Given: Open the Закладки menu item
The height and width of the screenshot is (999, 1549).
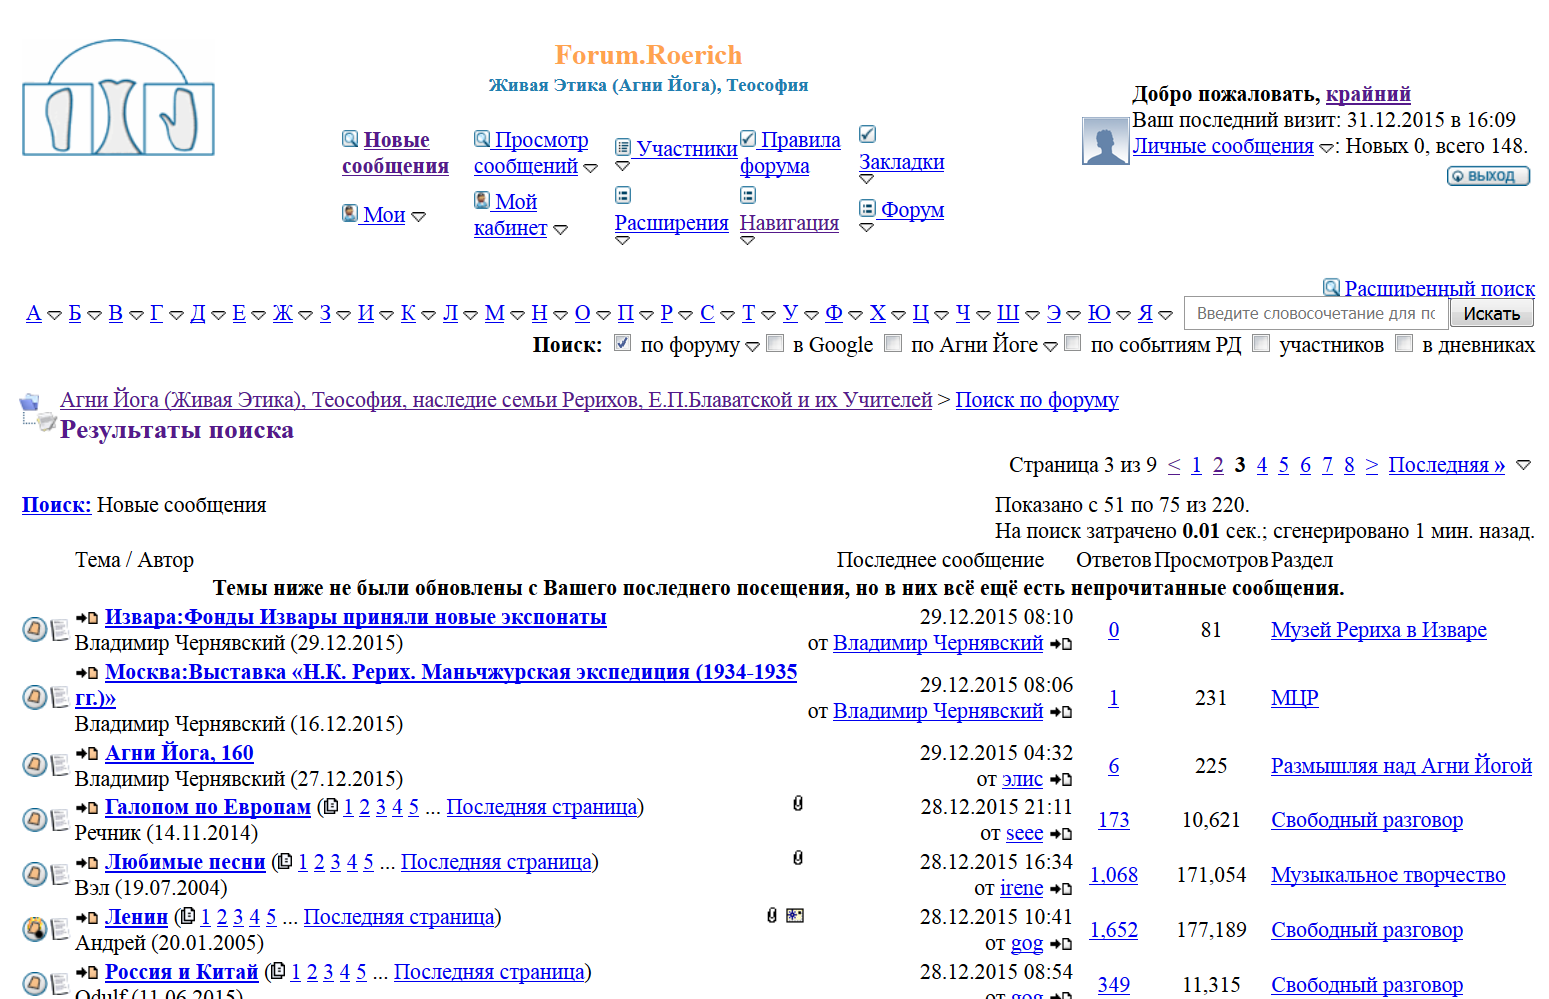Looking at the screenshot, I should (x=901, y=162).
